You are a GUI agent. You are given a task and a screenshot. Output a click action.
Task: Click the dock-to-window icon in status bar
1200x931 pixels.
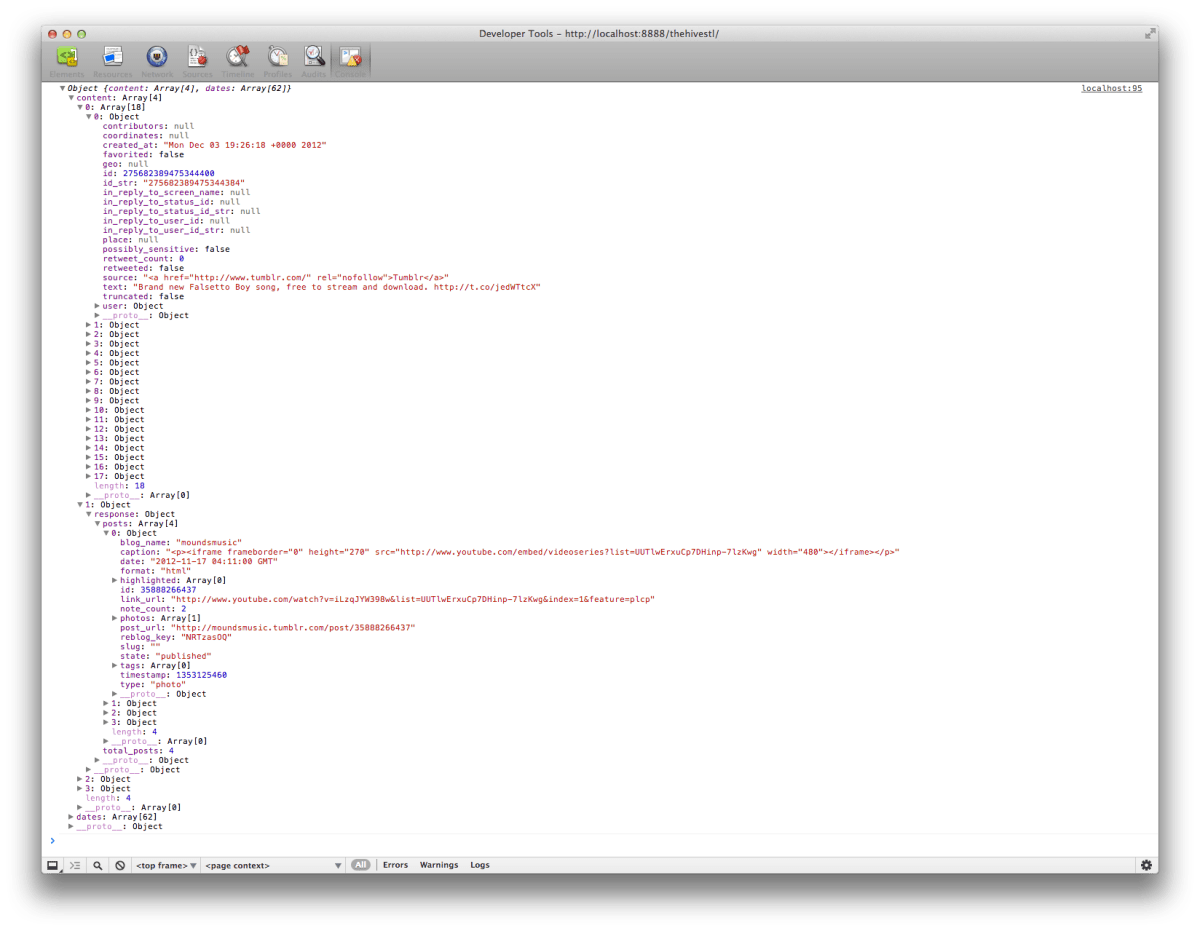tap(53, 865)
